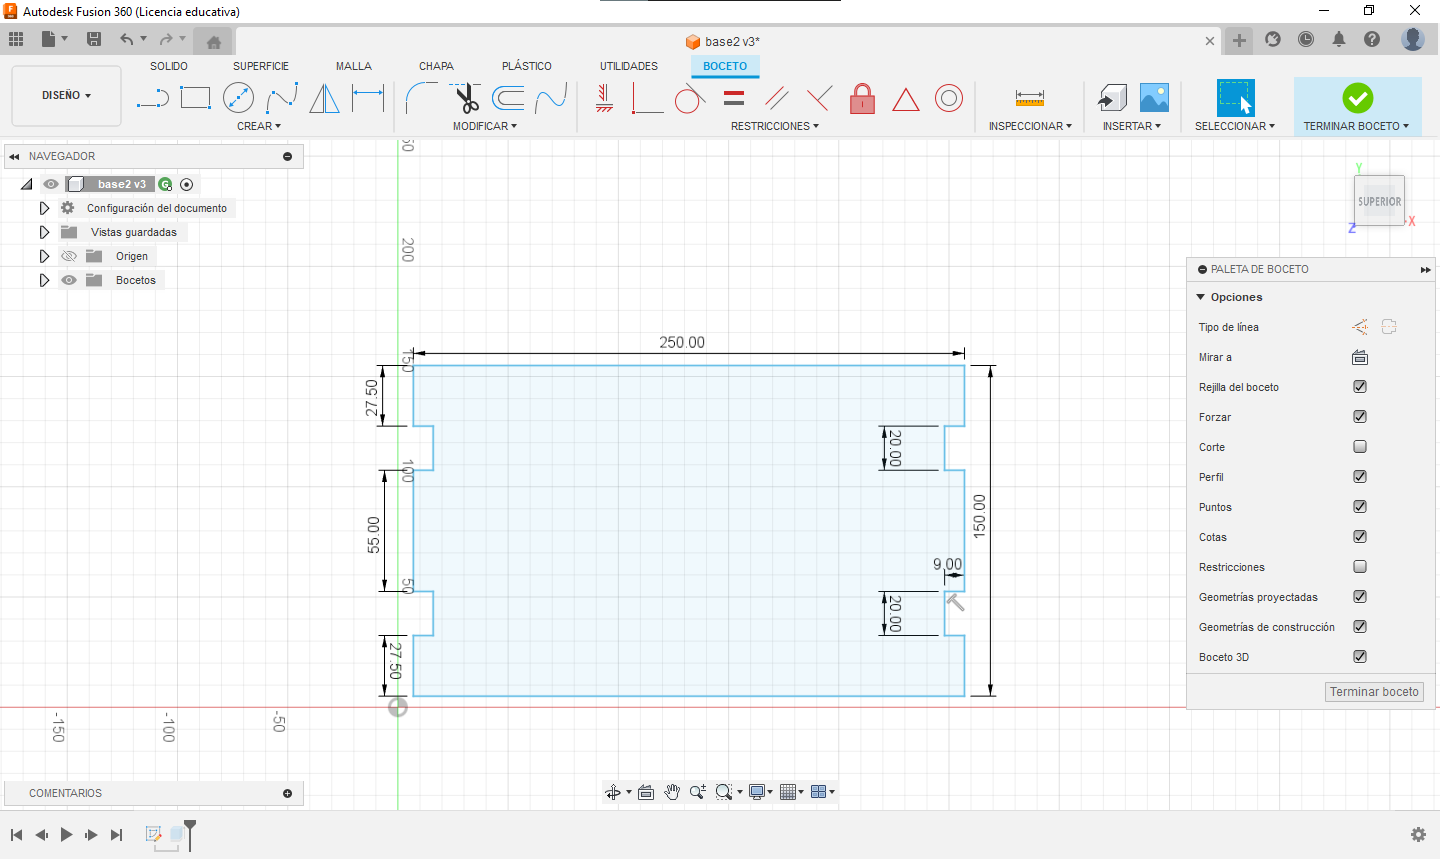Click the Insert Image icon
This screenshot has height=859, width=1440.
coord(1154,98)
